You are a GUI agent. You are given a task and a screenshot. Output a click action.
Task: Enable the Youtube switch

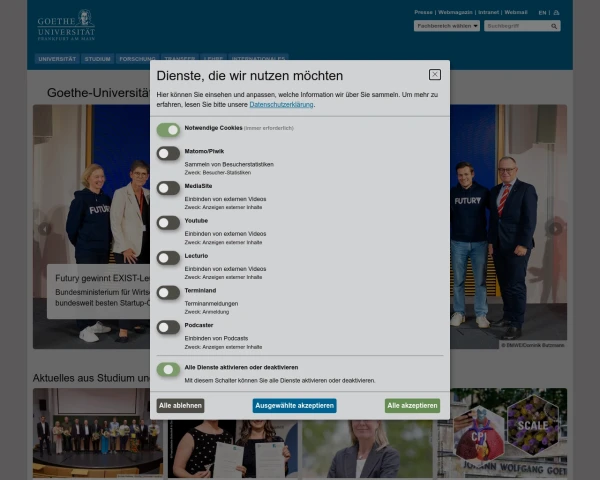point(168,223)
